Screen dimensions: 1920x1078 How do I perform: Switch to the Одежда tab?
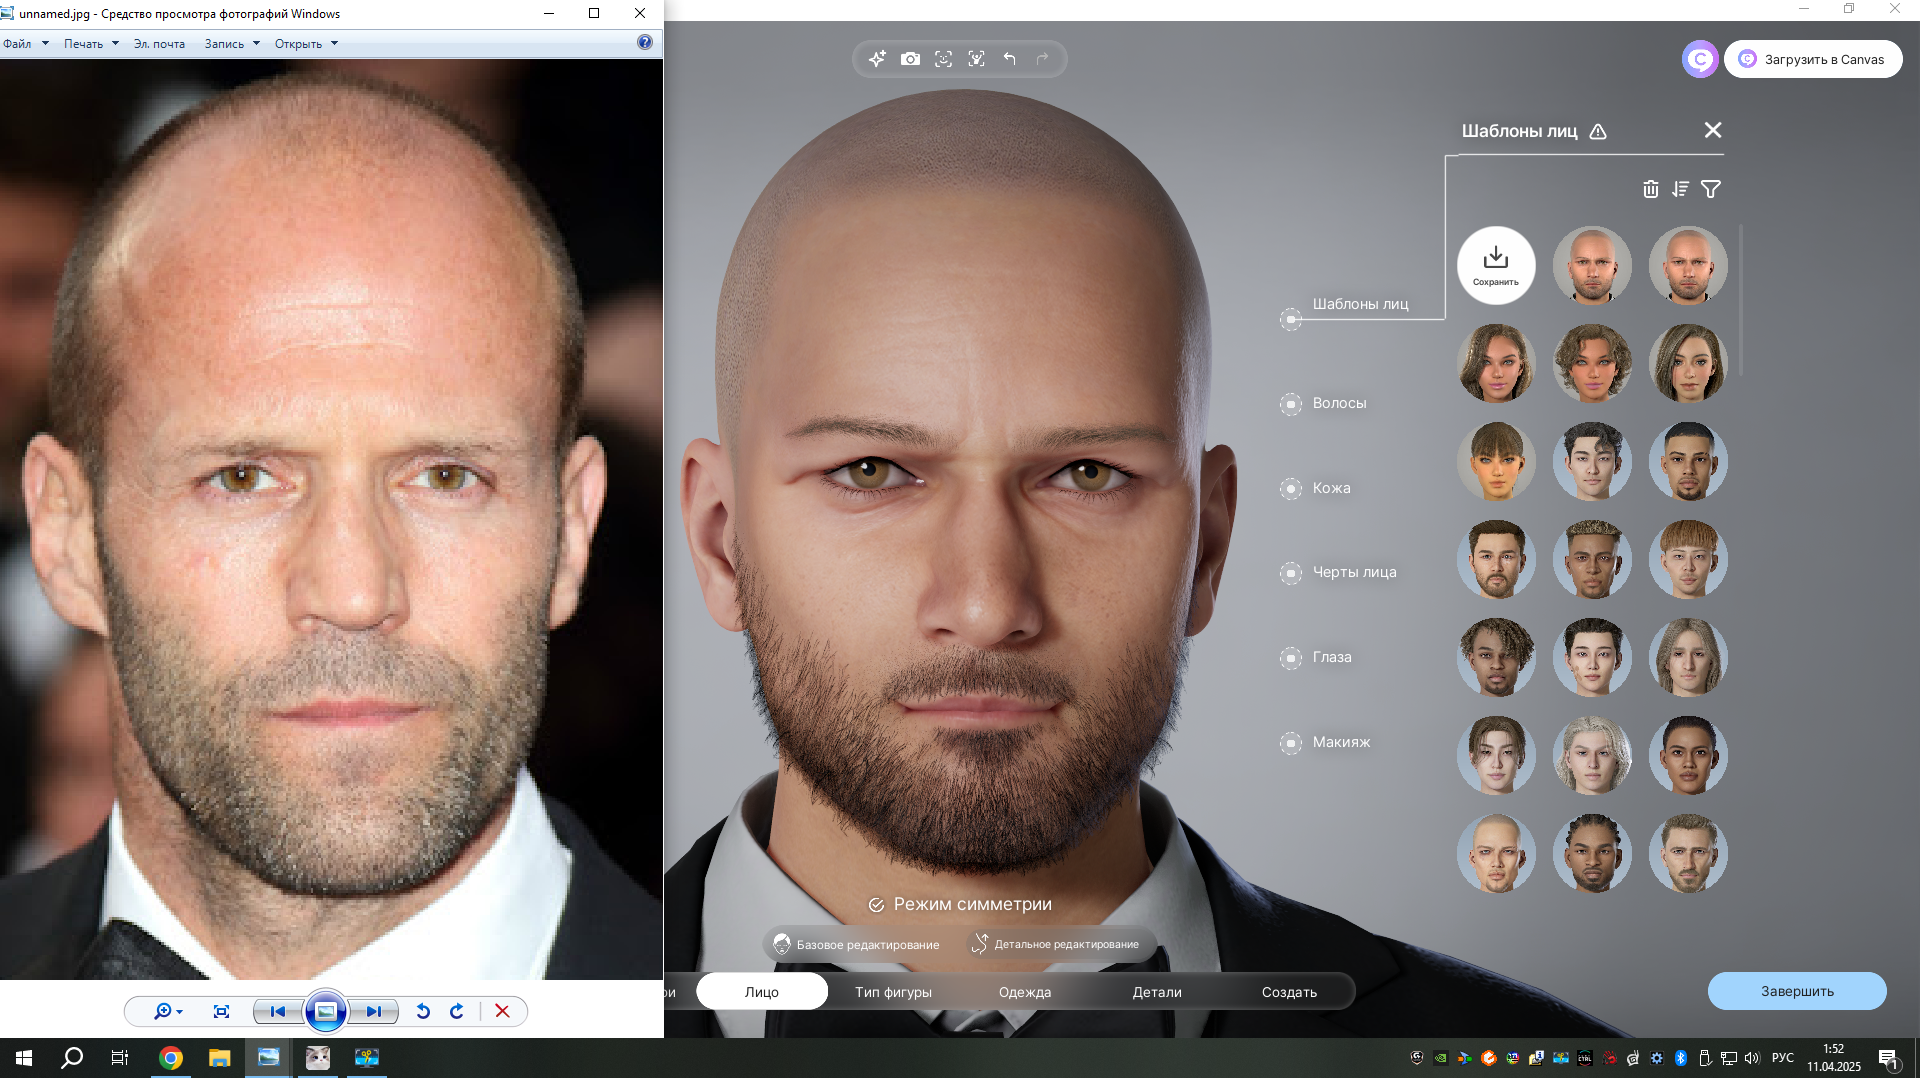pos(1024,992)
